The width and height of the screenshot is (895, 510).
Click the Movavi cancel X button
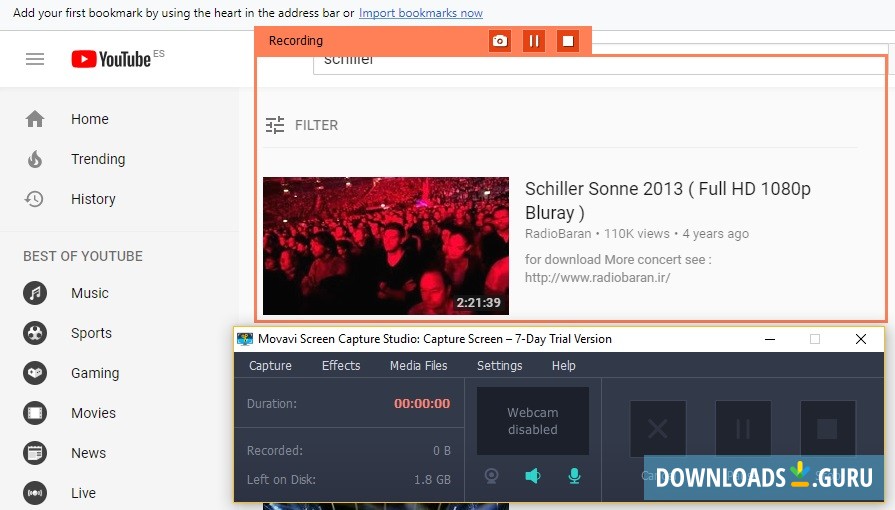[x=658, y=429]
